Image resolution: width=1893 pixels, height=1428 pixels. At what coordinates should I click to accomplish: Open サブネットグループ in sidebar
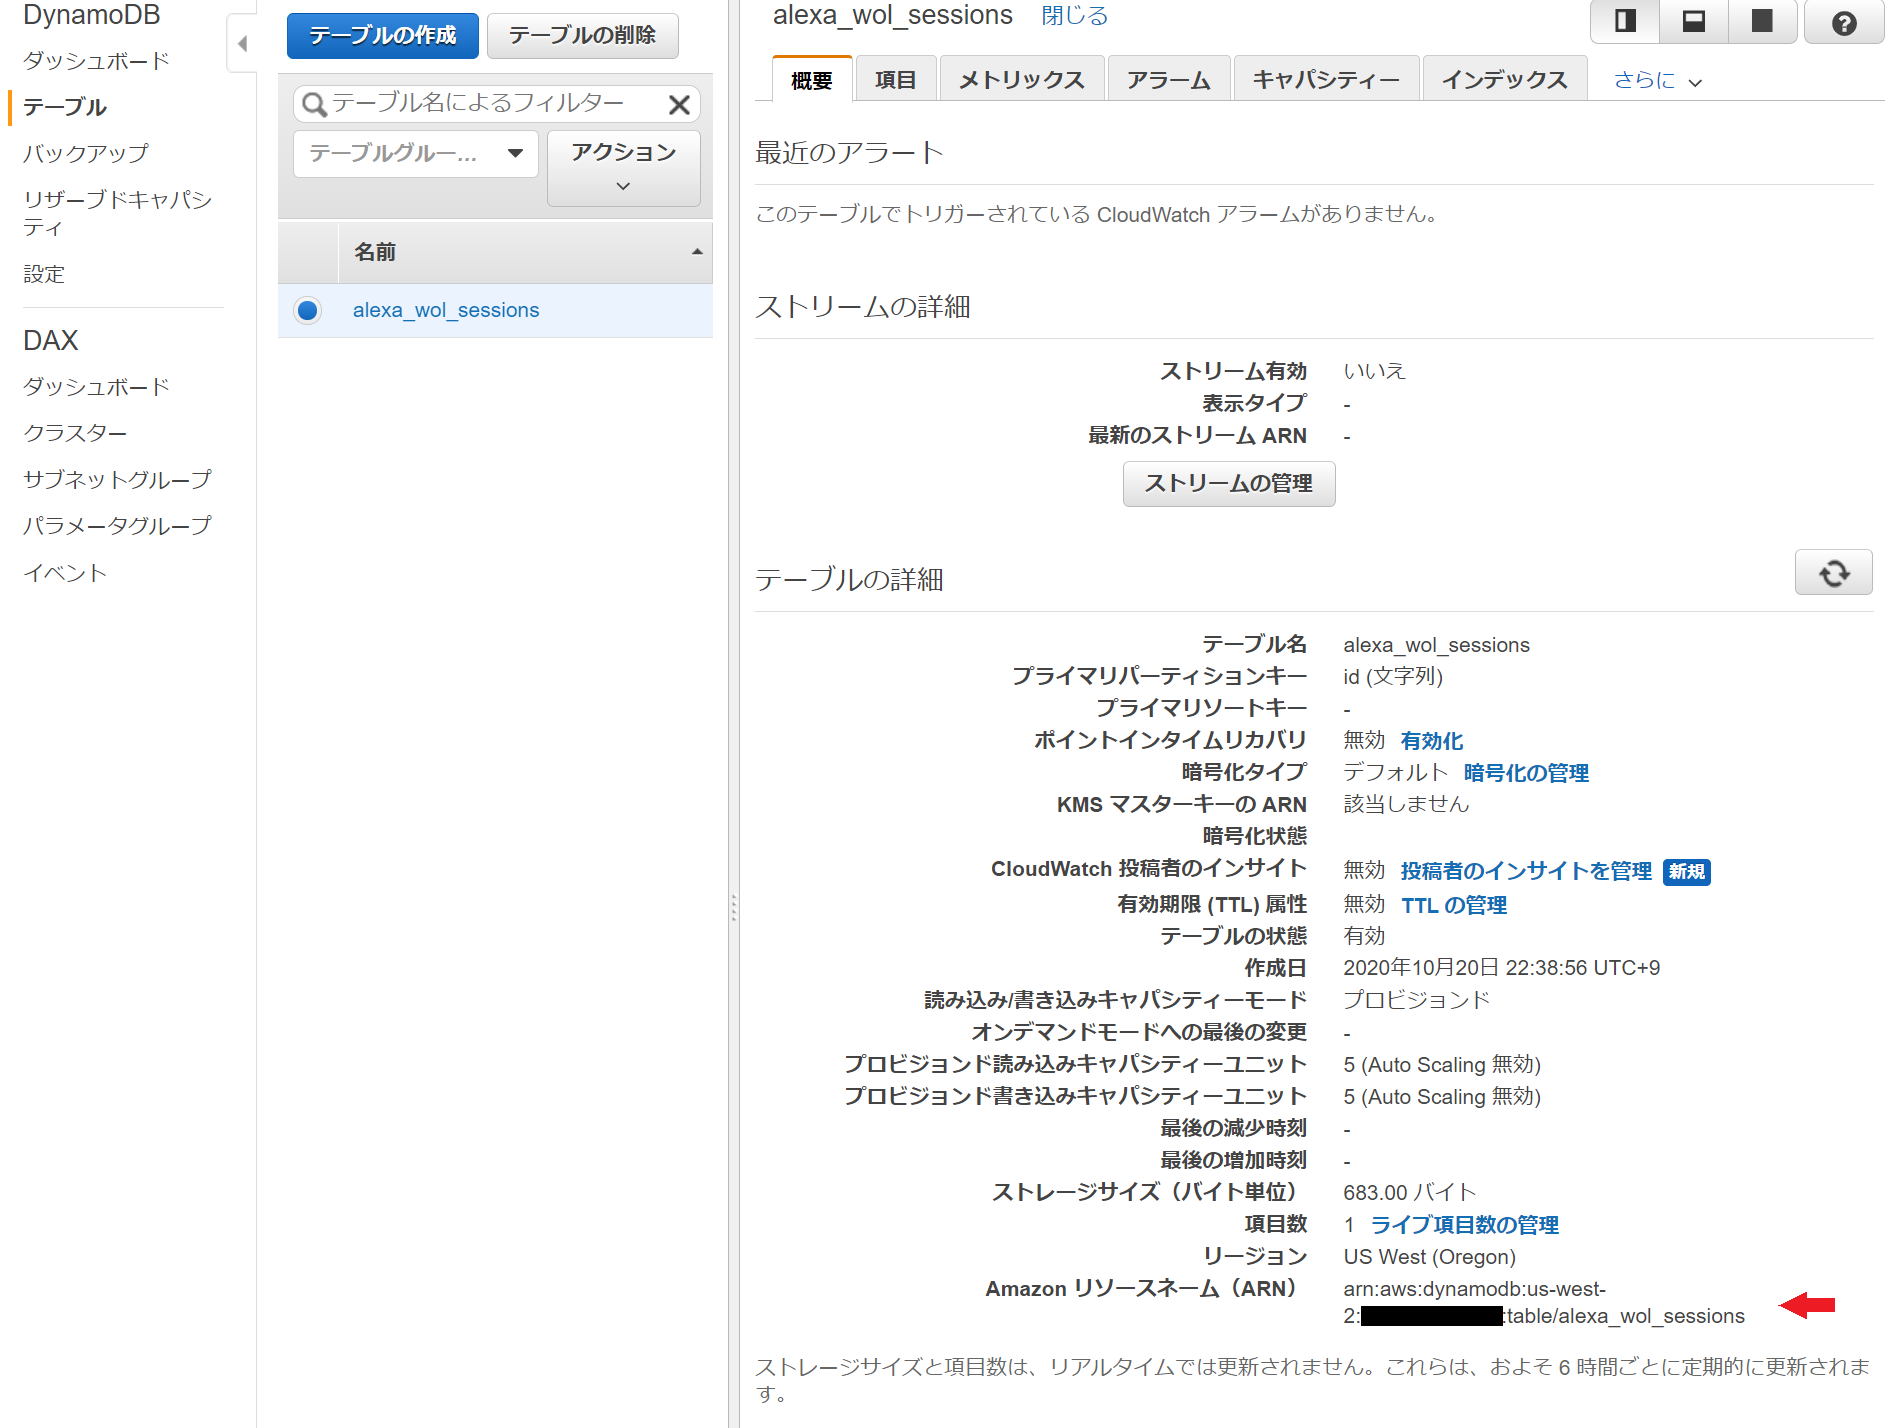[x=117, y=479]
